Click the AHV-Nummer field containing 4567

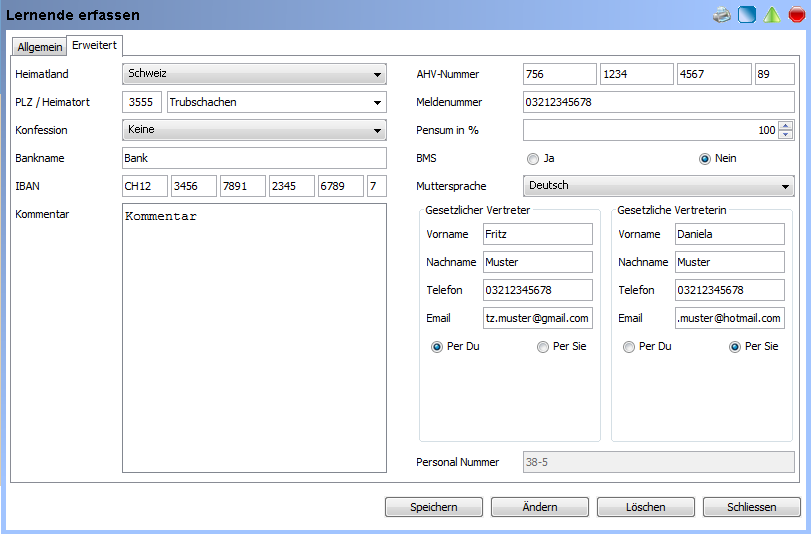pos(714,74)
